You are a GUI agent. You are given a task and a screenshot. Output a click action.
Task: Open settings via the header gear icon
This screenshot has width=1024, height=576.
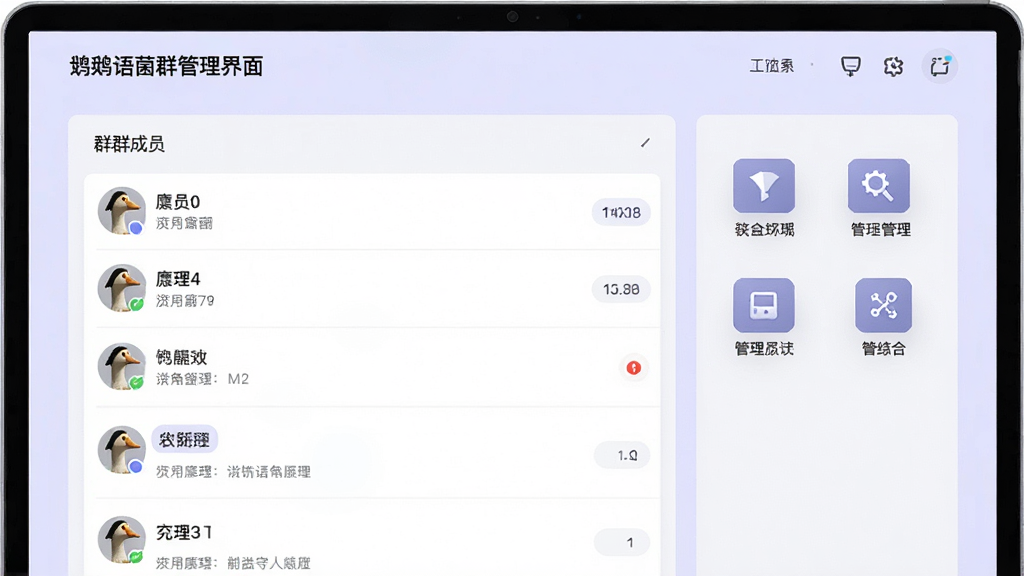pyautogui.click(x=893, y=67)
